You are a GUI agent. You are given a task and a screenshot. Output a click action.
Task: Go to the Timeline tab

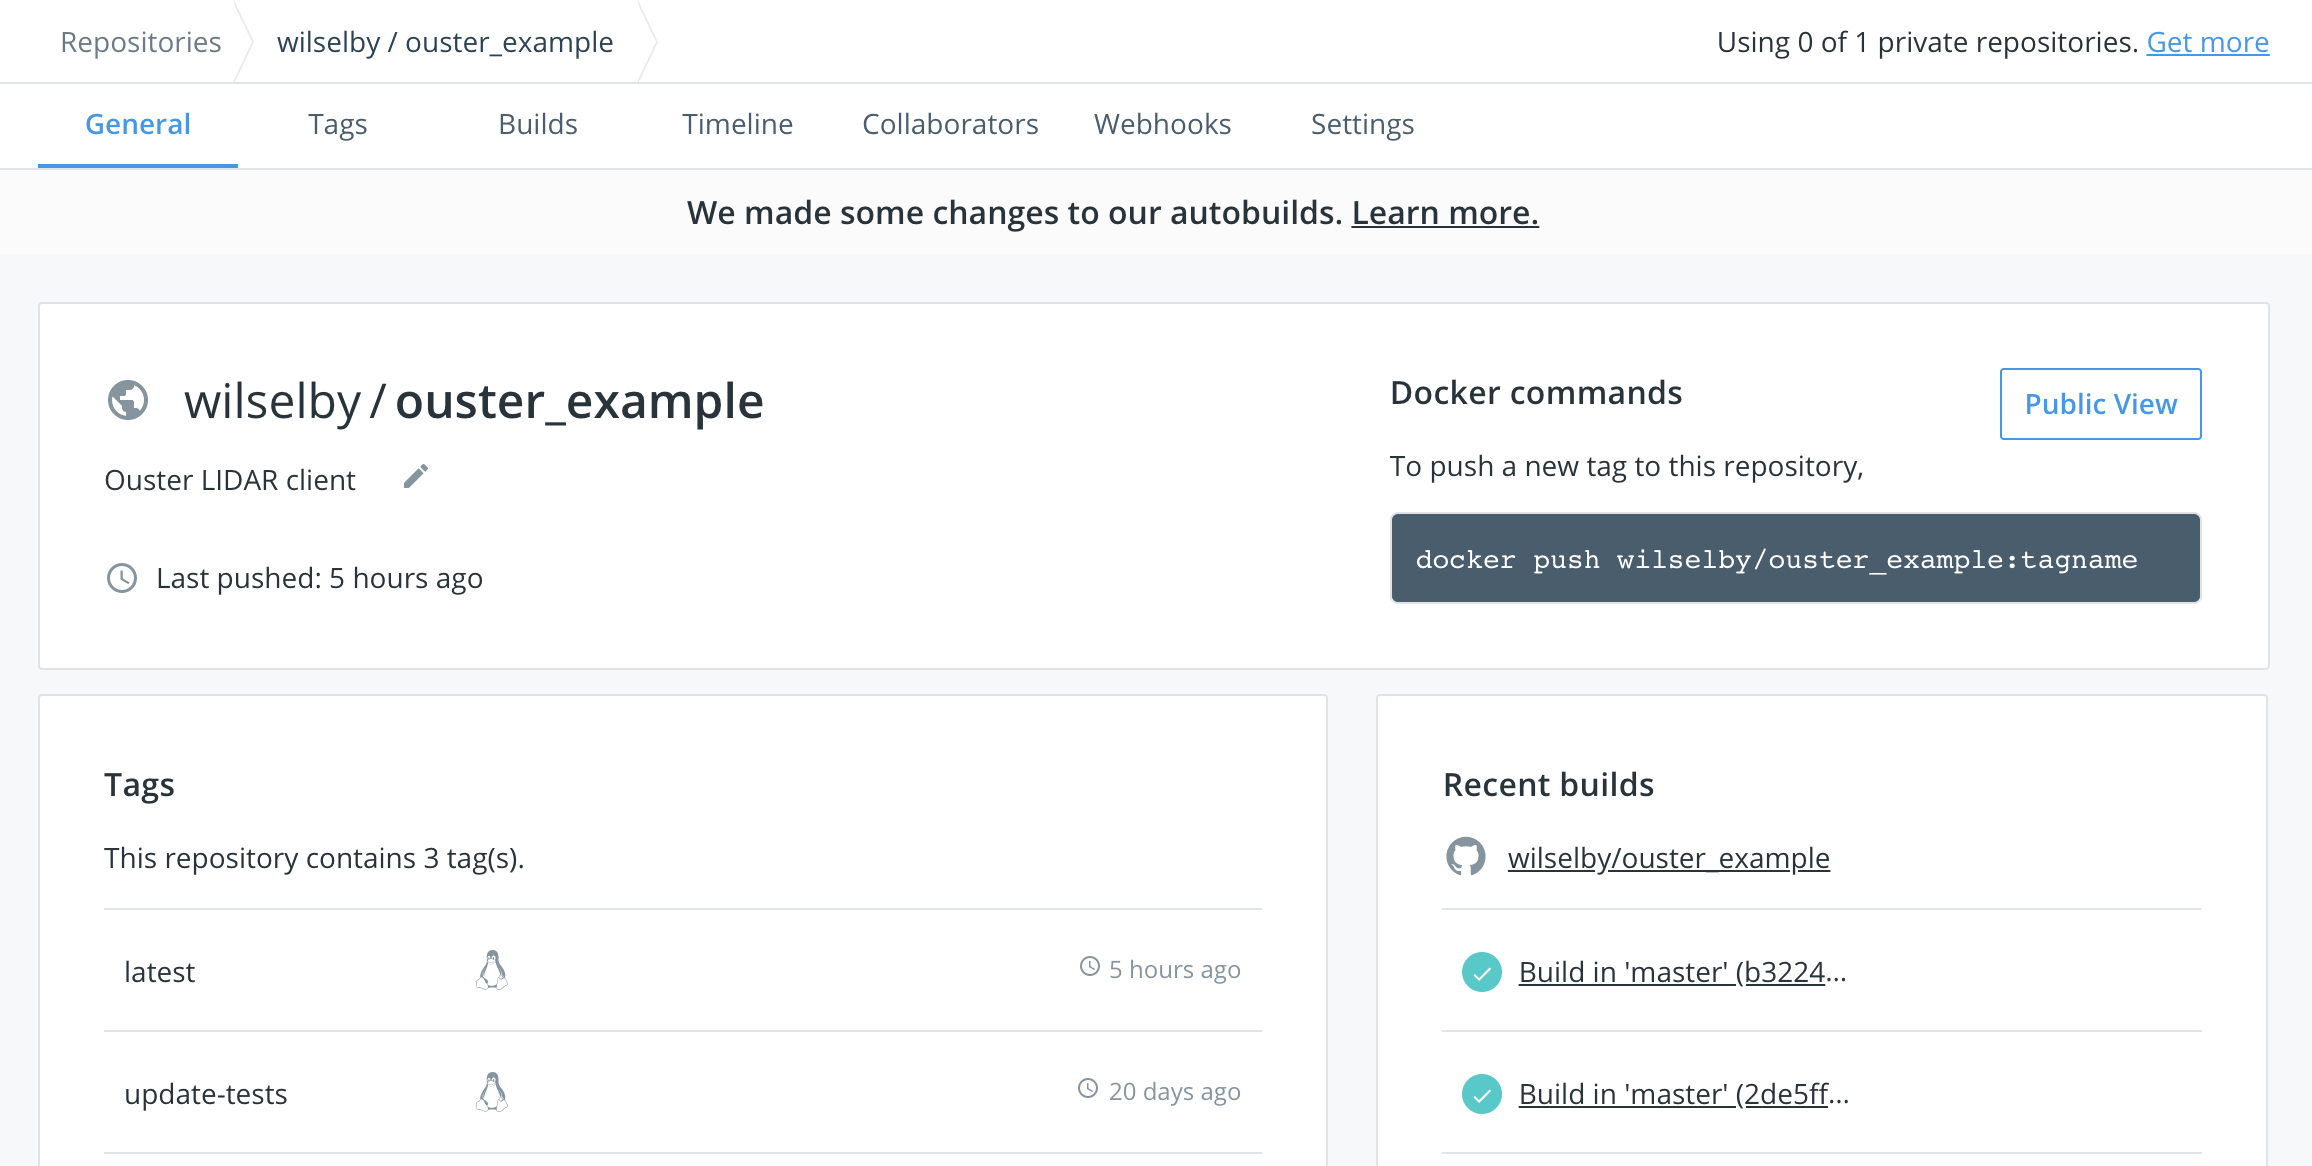click(x=738, y=124)
